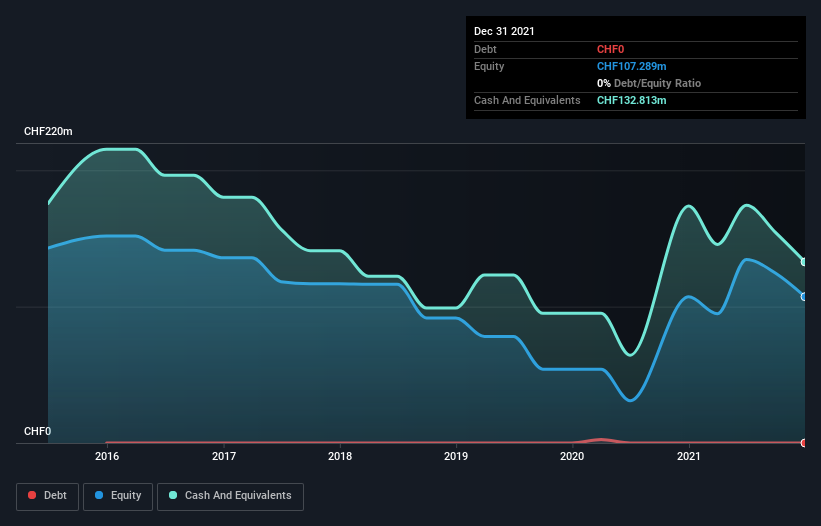
Task: Click the CHF0 axis label
Action: coord(38,431)
